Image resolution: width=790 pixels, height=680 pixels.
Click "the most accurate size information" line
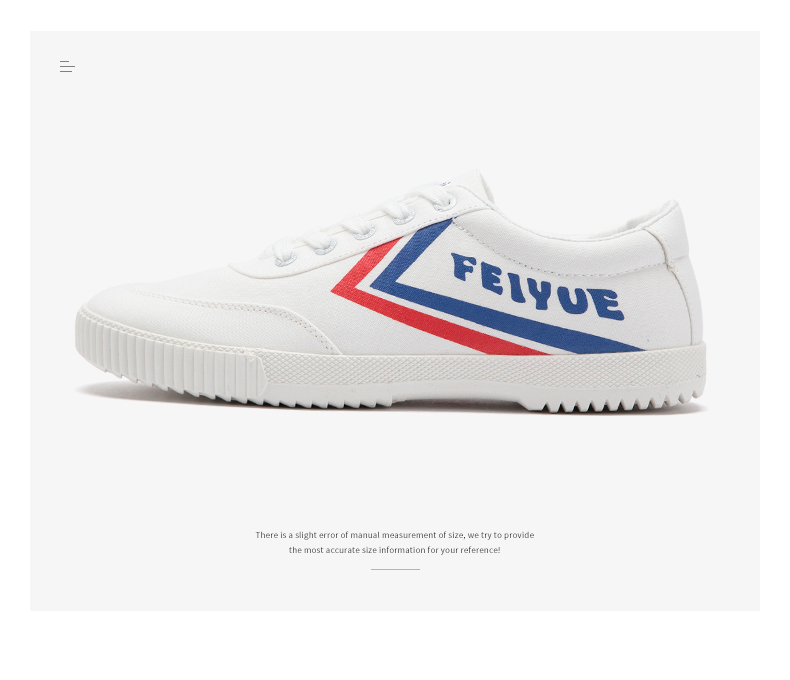click(x=394, y=550)
